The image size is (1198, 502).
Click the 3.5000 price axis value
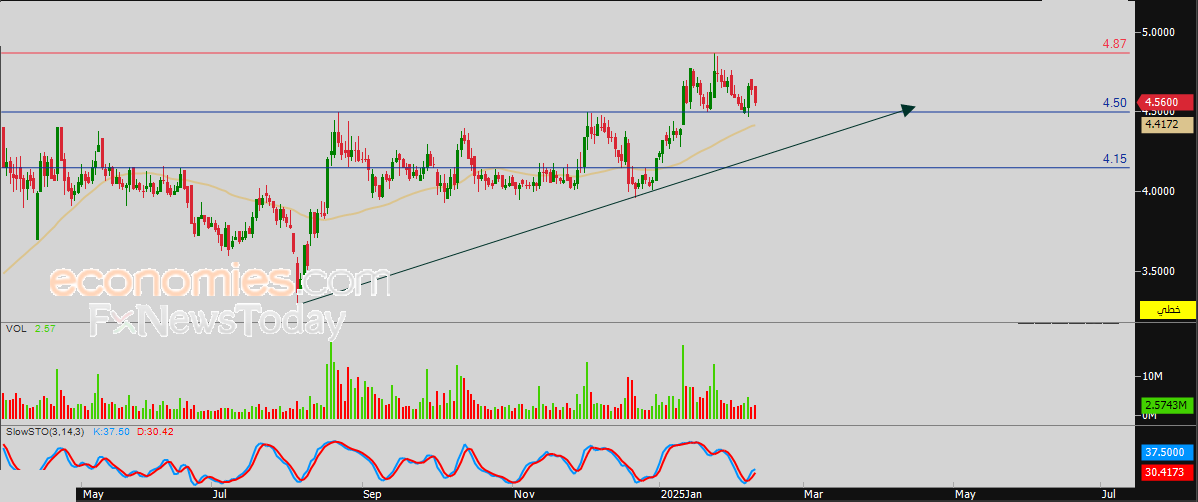1160,271
